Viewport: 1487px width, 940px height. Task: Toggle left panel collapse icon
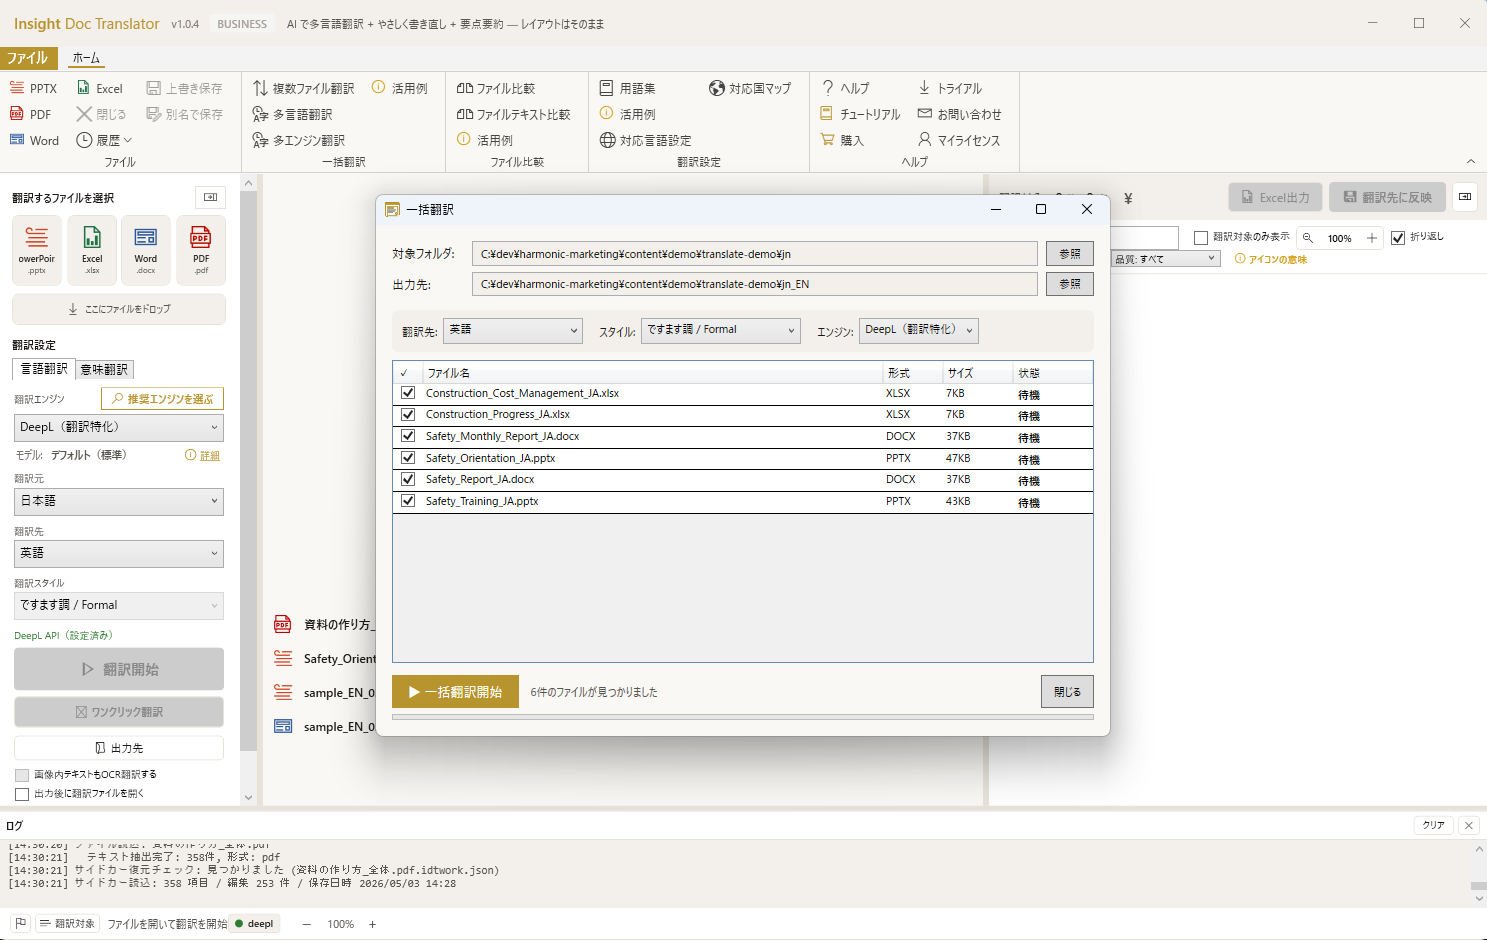210,197
